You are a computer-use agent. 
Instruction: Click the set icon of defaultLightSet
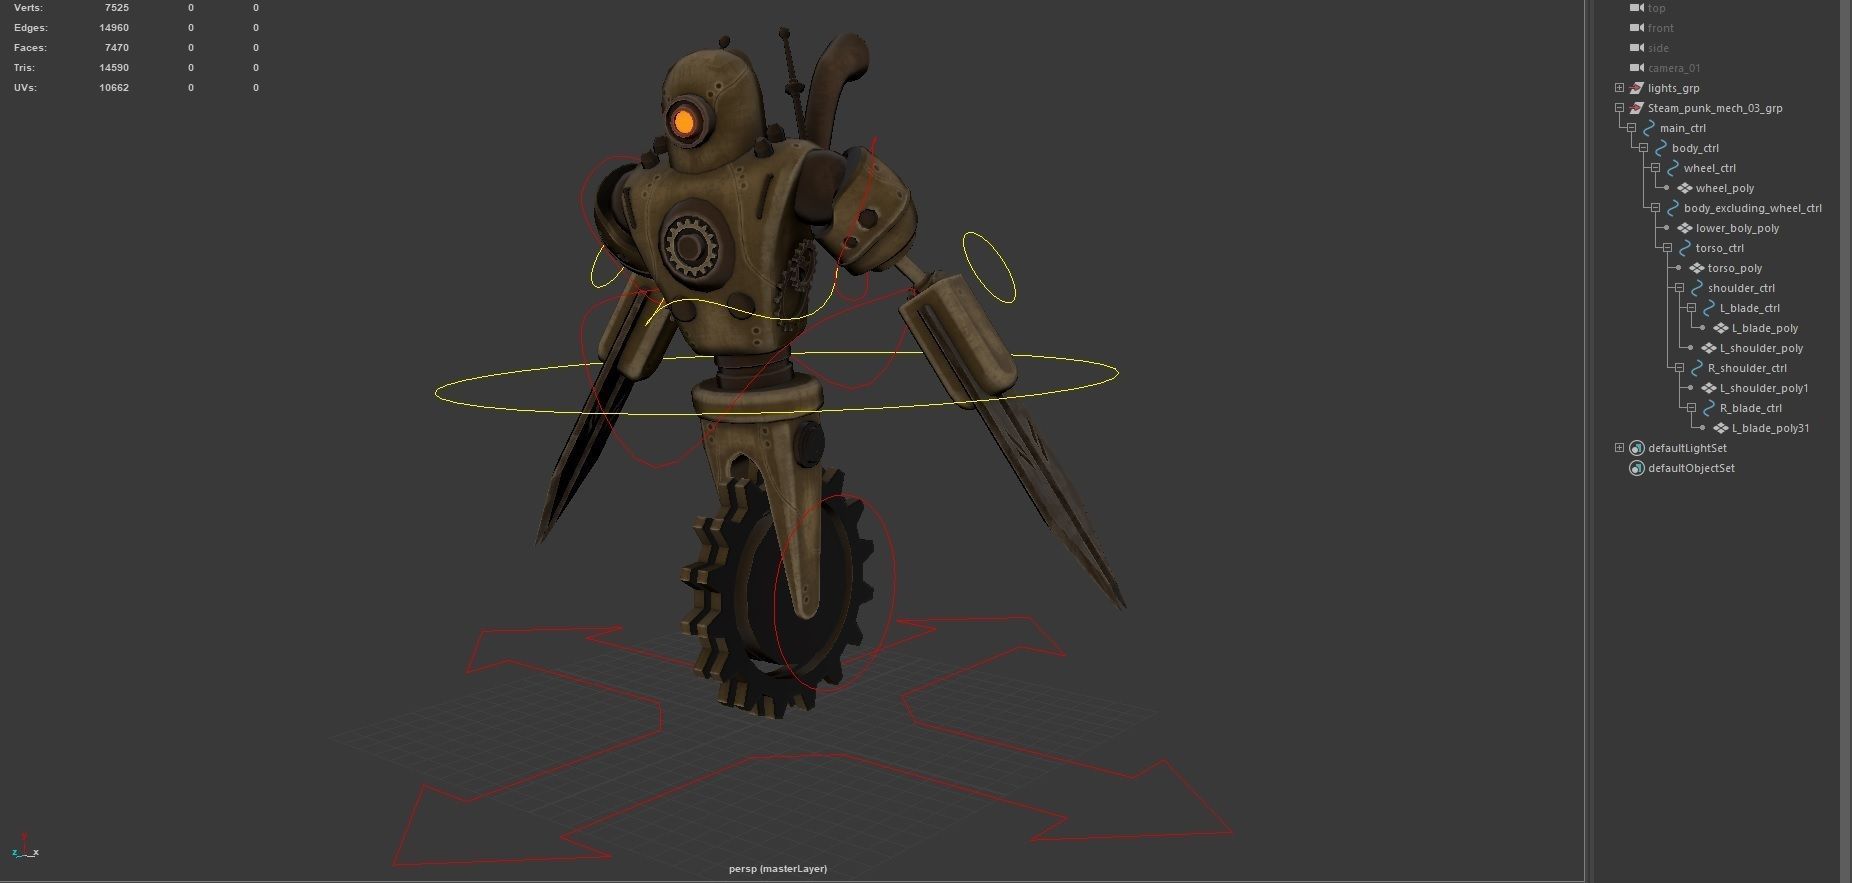[1637, 448]
